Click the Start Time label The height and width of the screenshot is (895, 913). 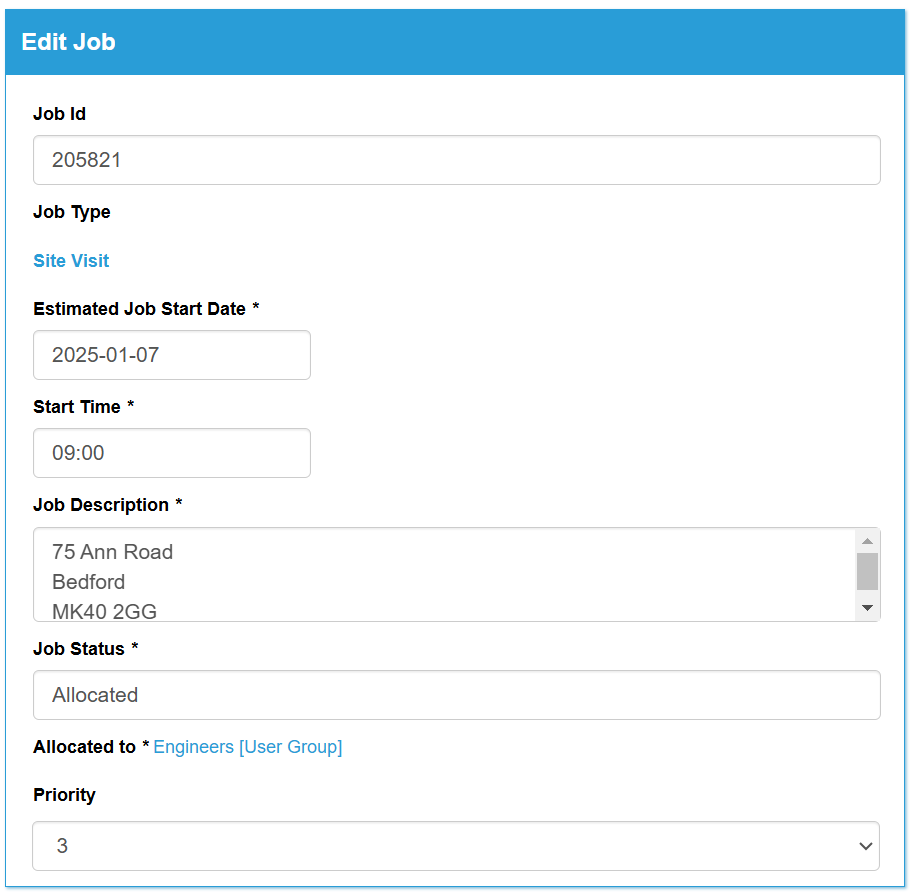pyautogui.click(x=77, y=406)
